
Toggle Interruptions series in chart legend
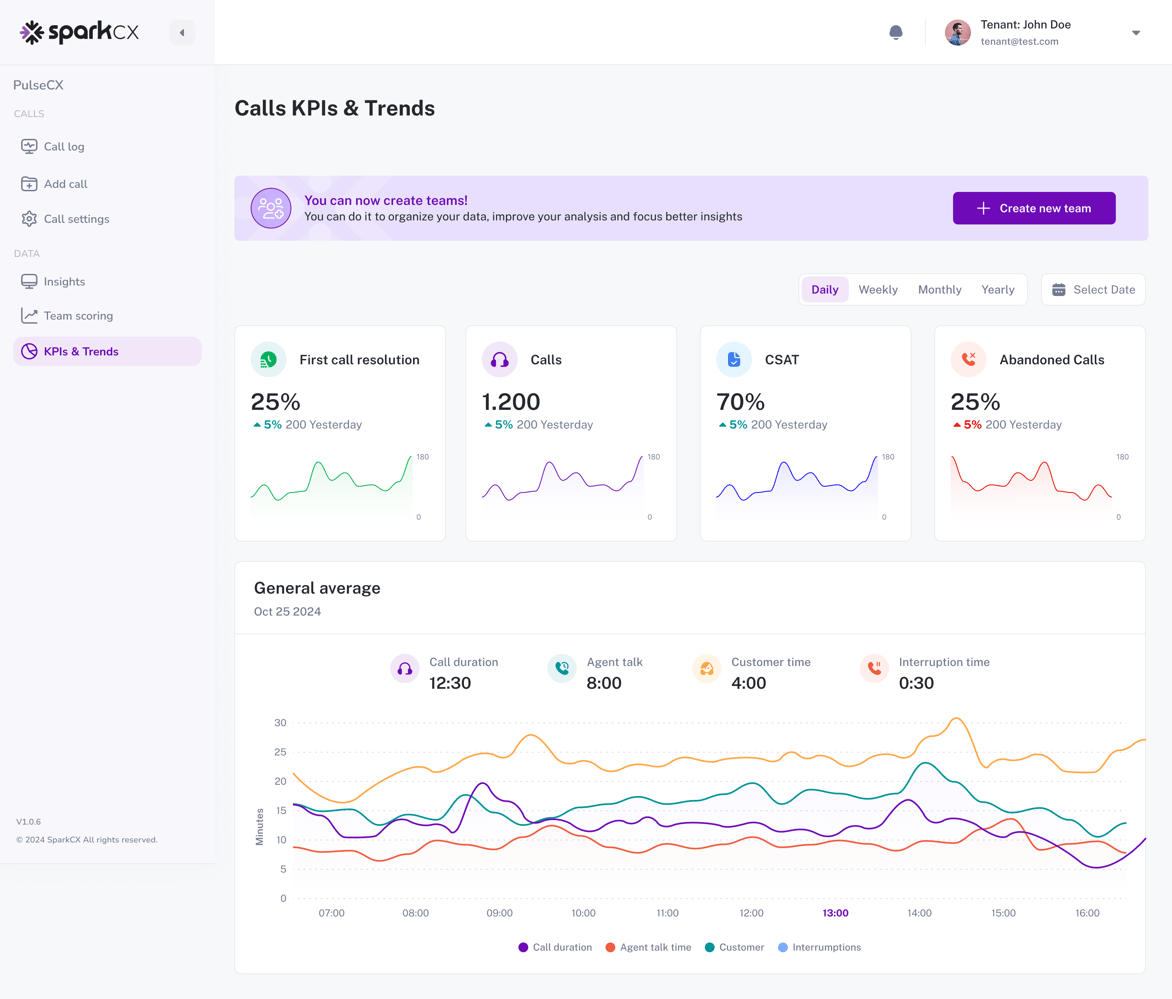click(x=819, y=947)
